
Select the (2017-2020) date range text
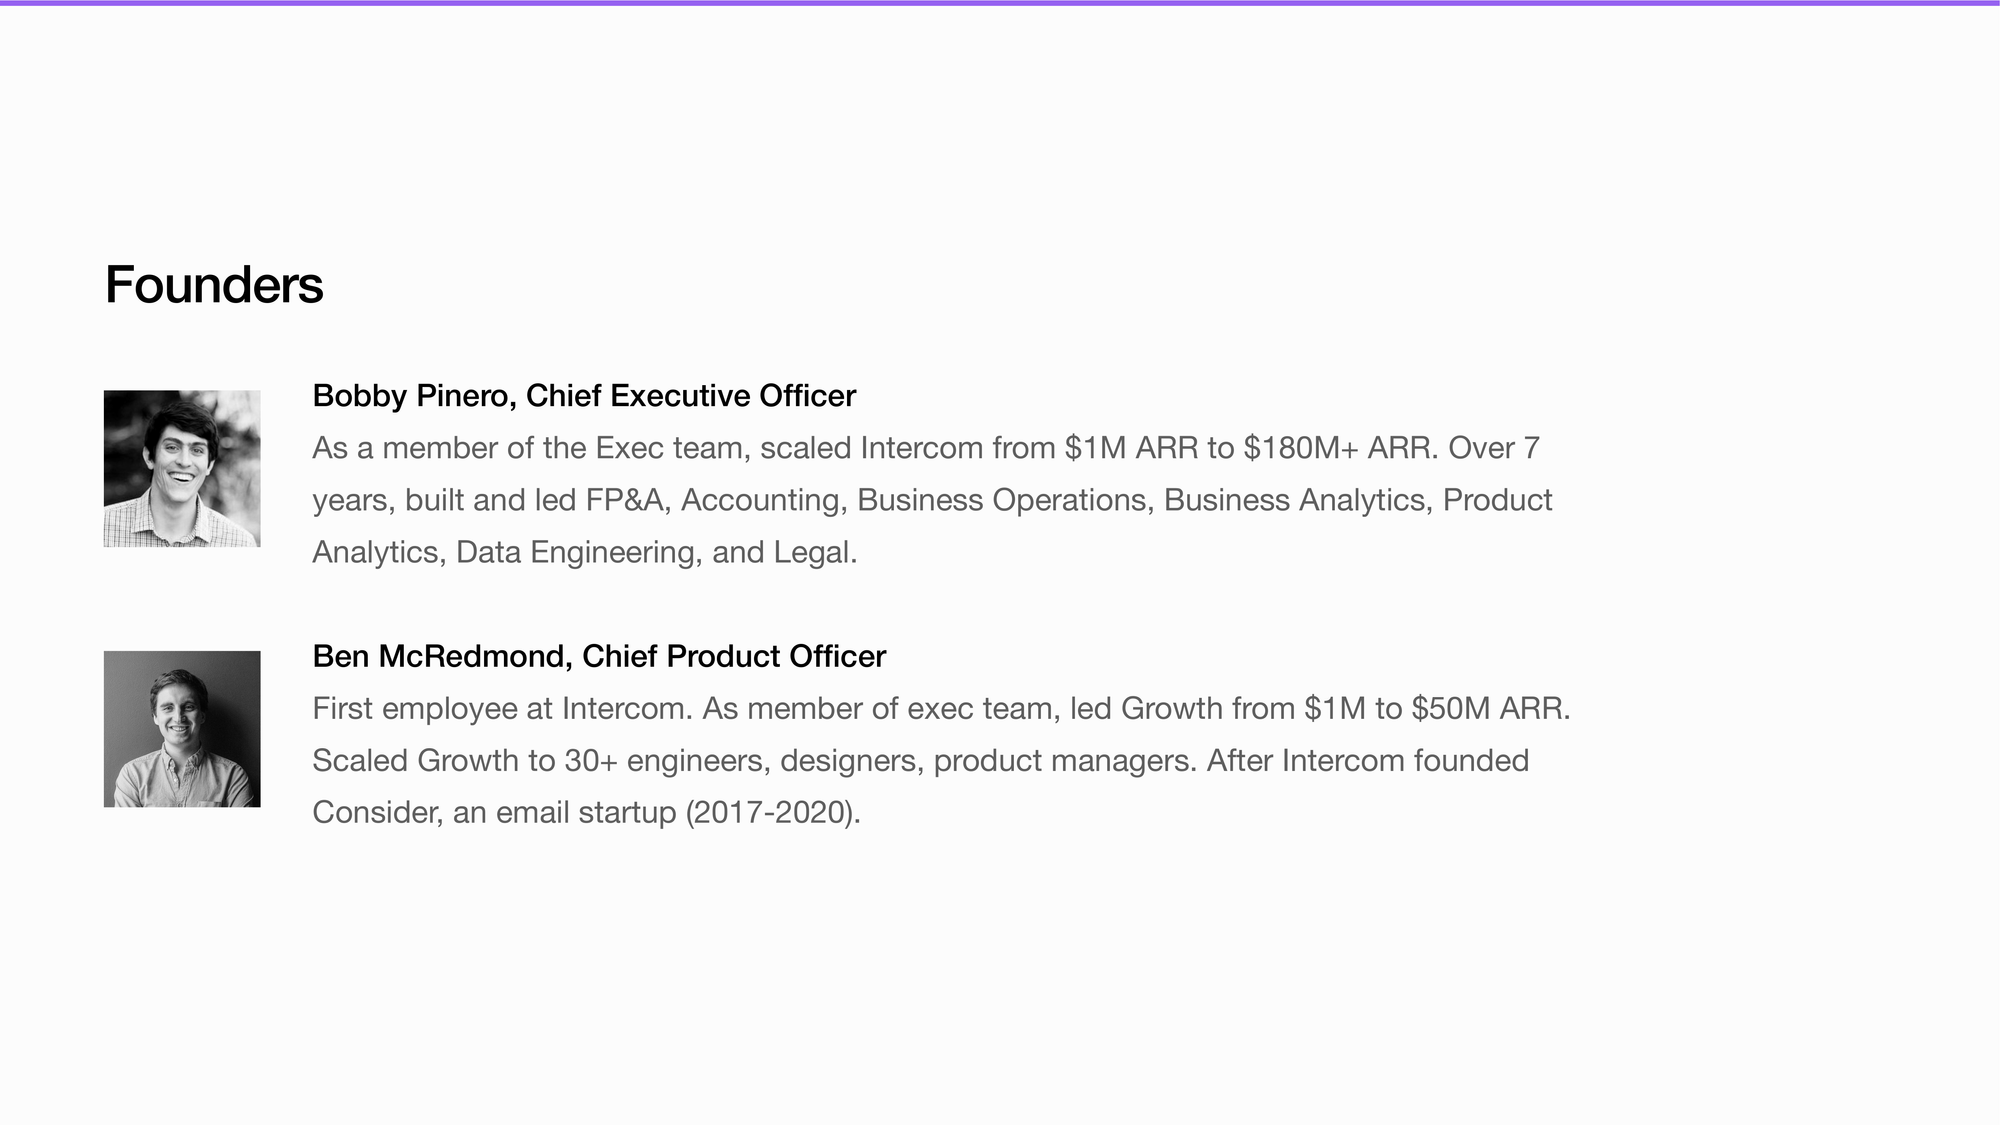[769, 813]
